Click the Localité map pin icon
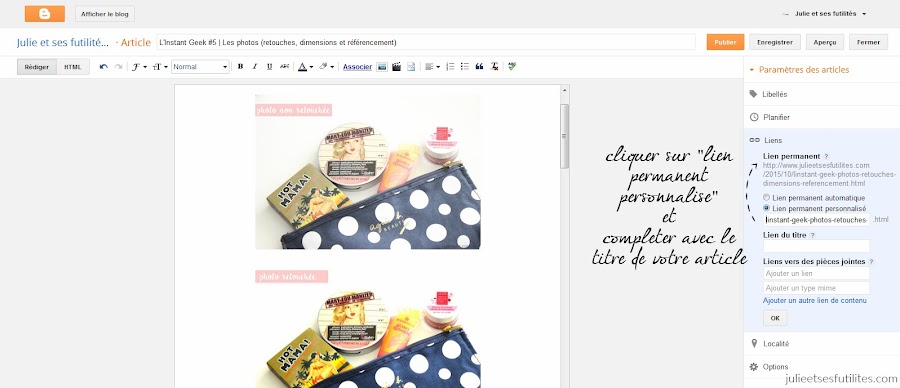Image resolution: width=900 pixels, height=388 pixels. [x=754, y=343]
